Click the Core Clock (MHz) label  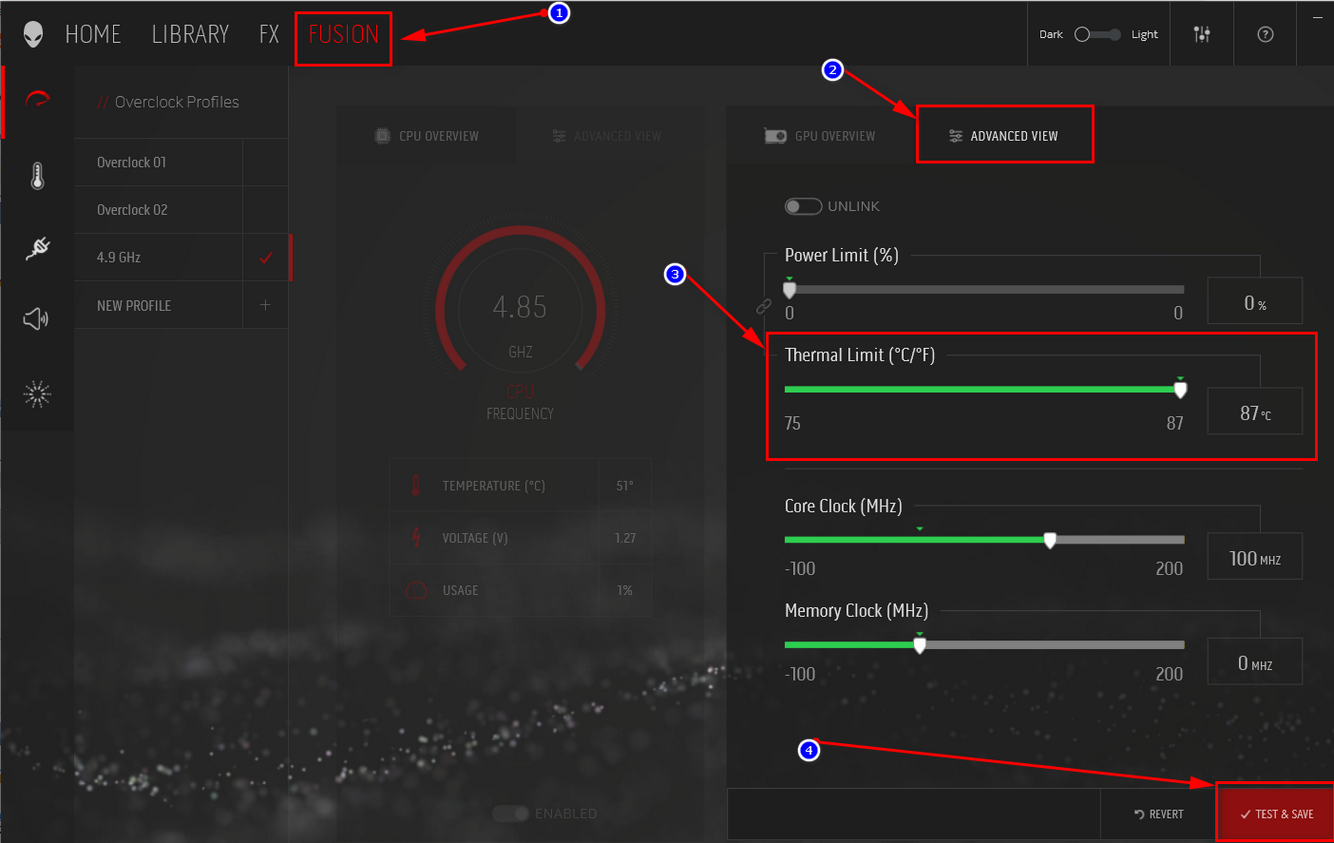(x=843, y=506)
